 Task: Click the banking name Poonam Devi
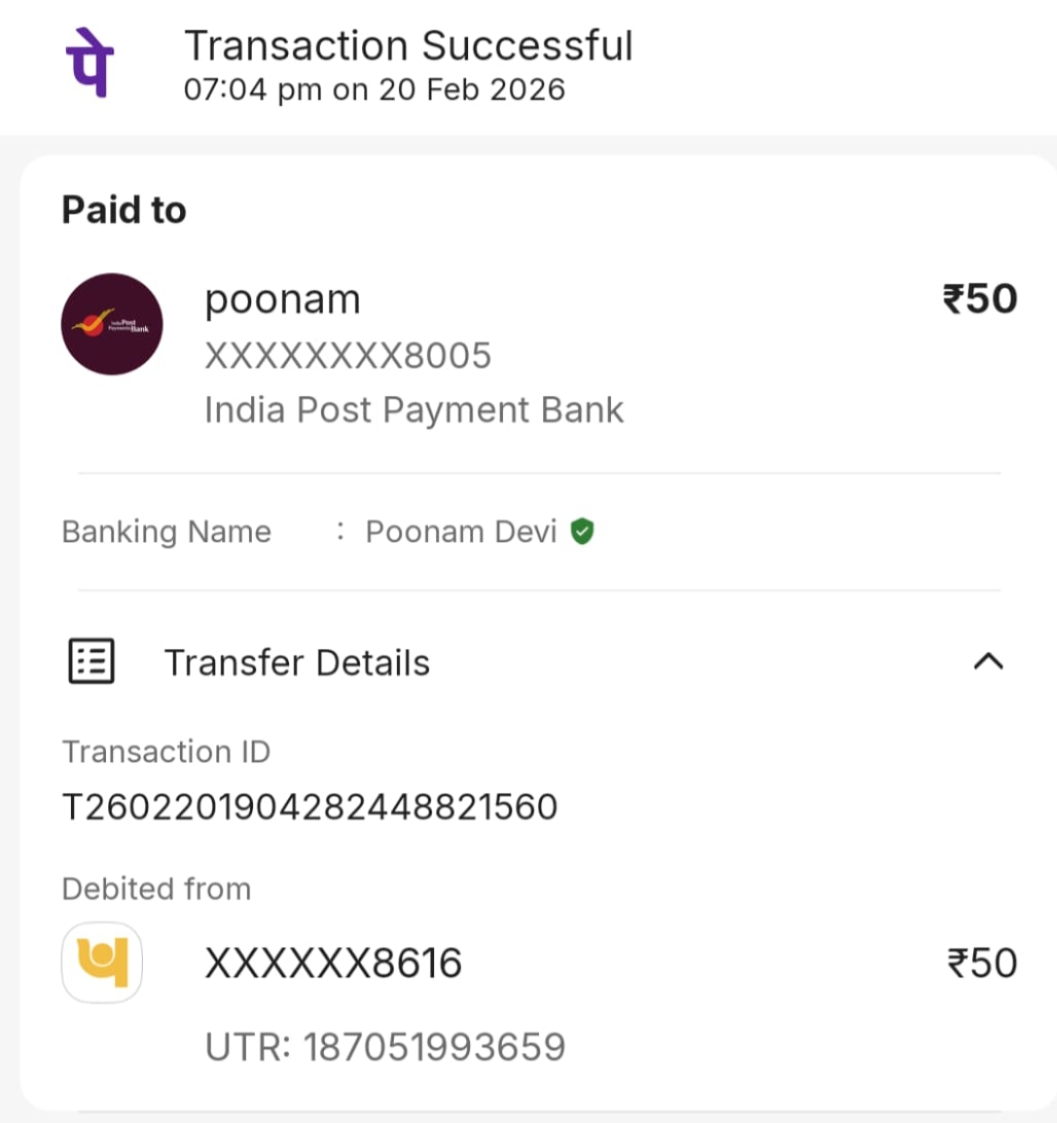point(461,531)
